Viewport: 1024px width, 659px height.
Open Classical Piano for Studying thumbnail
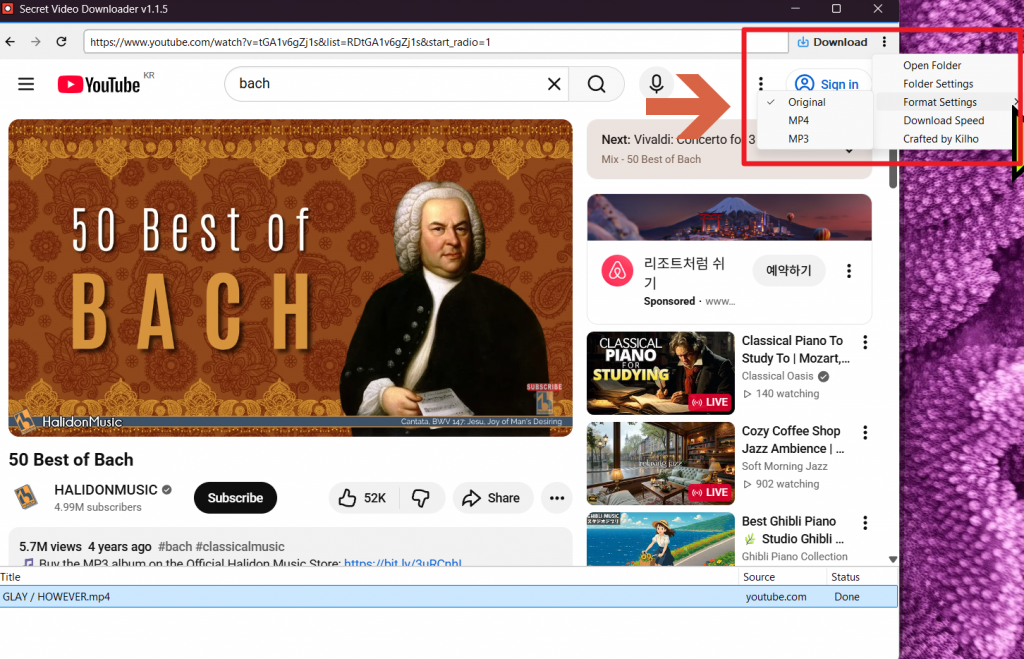[660, 373]
